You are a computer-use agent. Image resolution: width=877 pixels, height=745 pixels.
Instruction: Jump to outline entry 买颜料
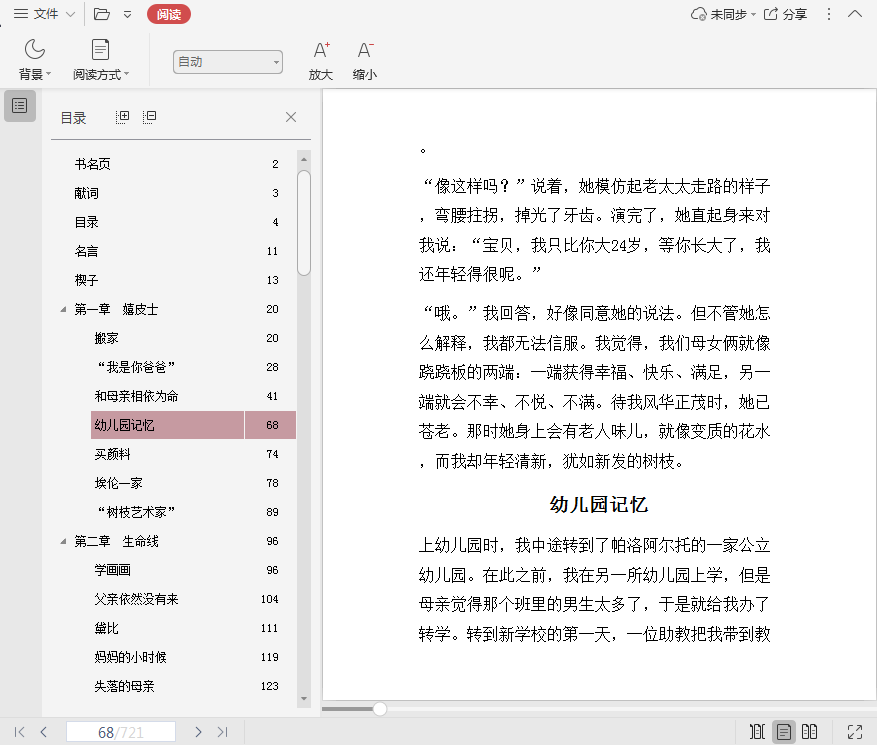[113, 454]
